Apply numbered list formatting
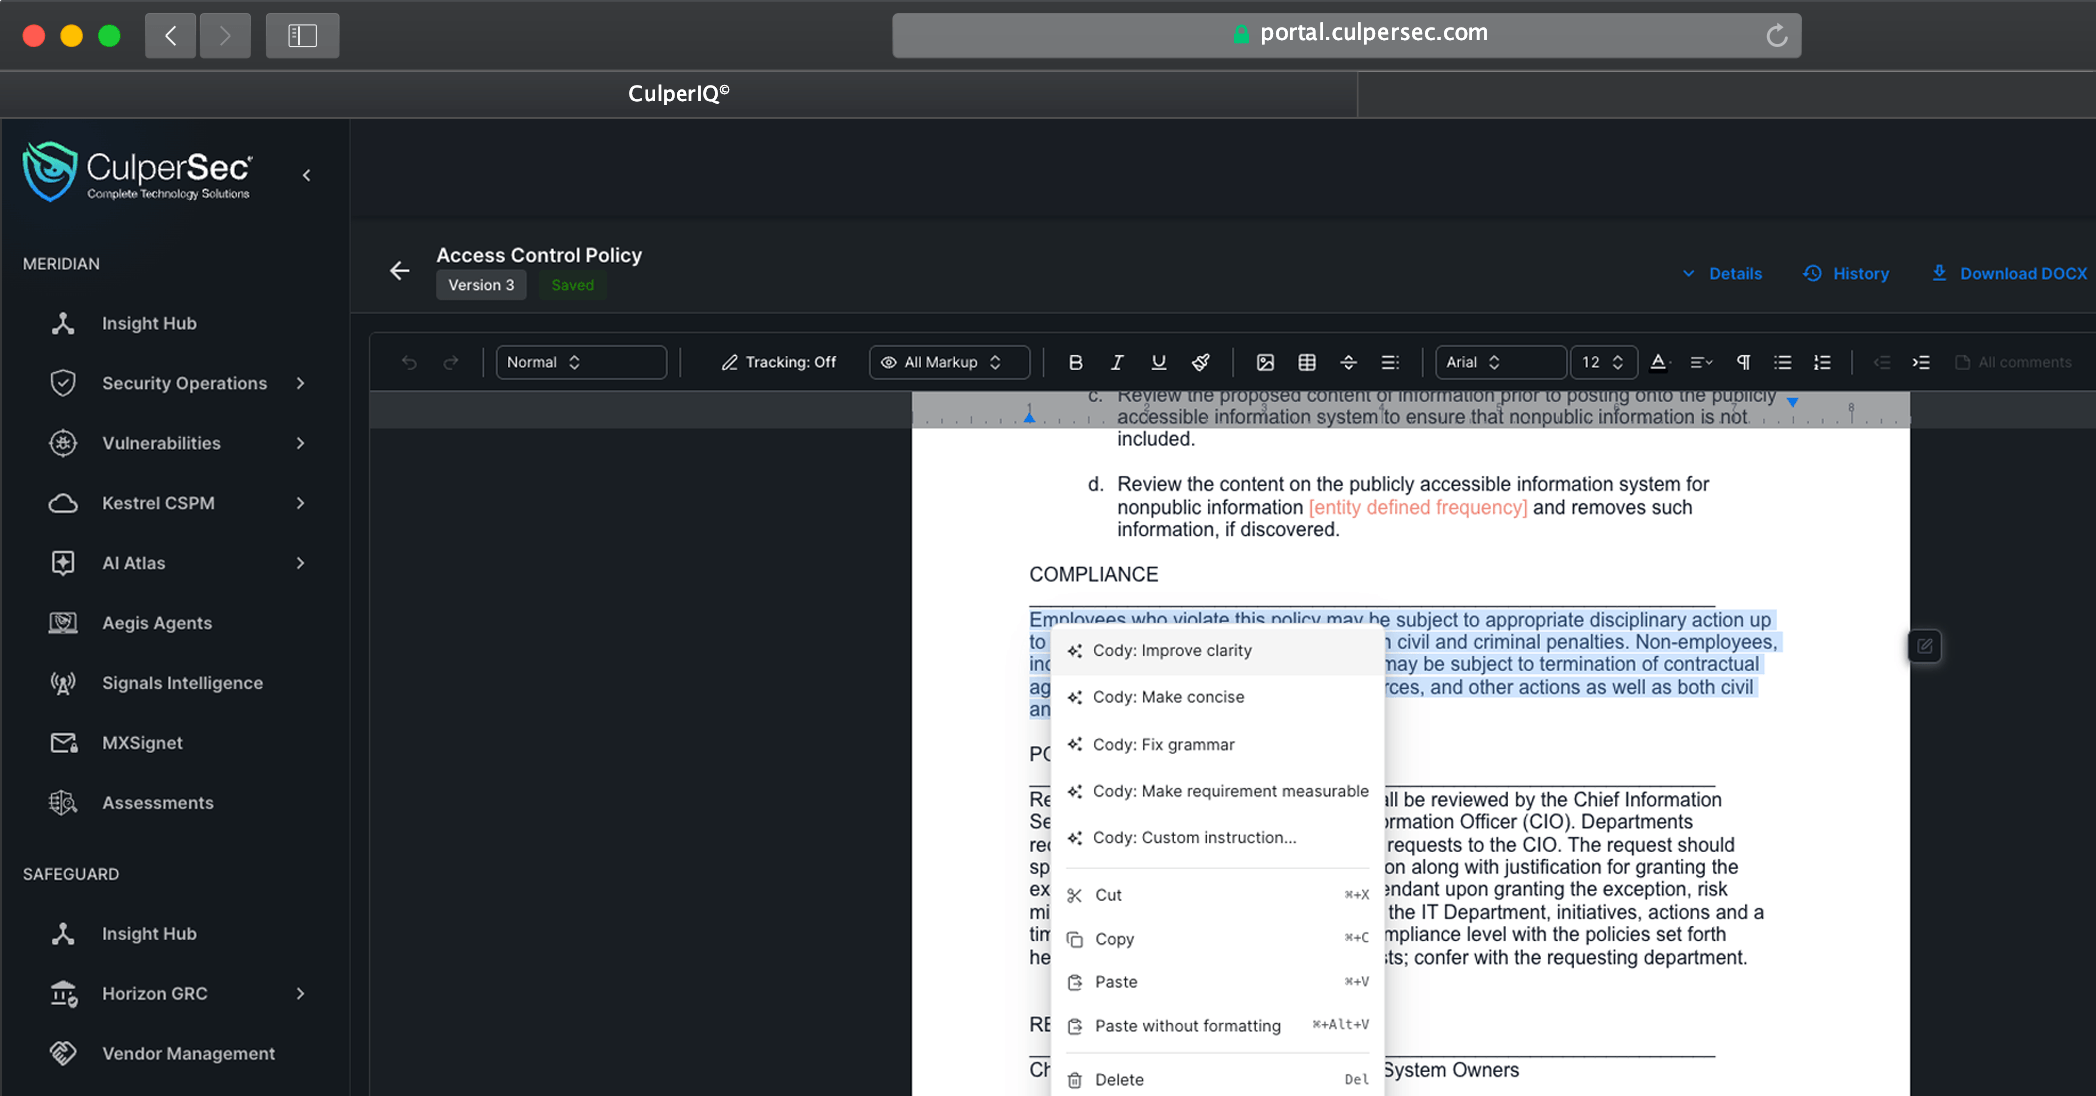The image size is (2096, 1096). (1823, 362)
